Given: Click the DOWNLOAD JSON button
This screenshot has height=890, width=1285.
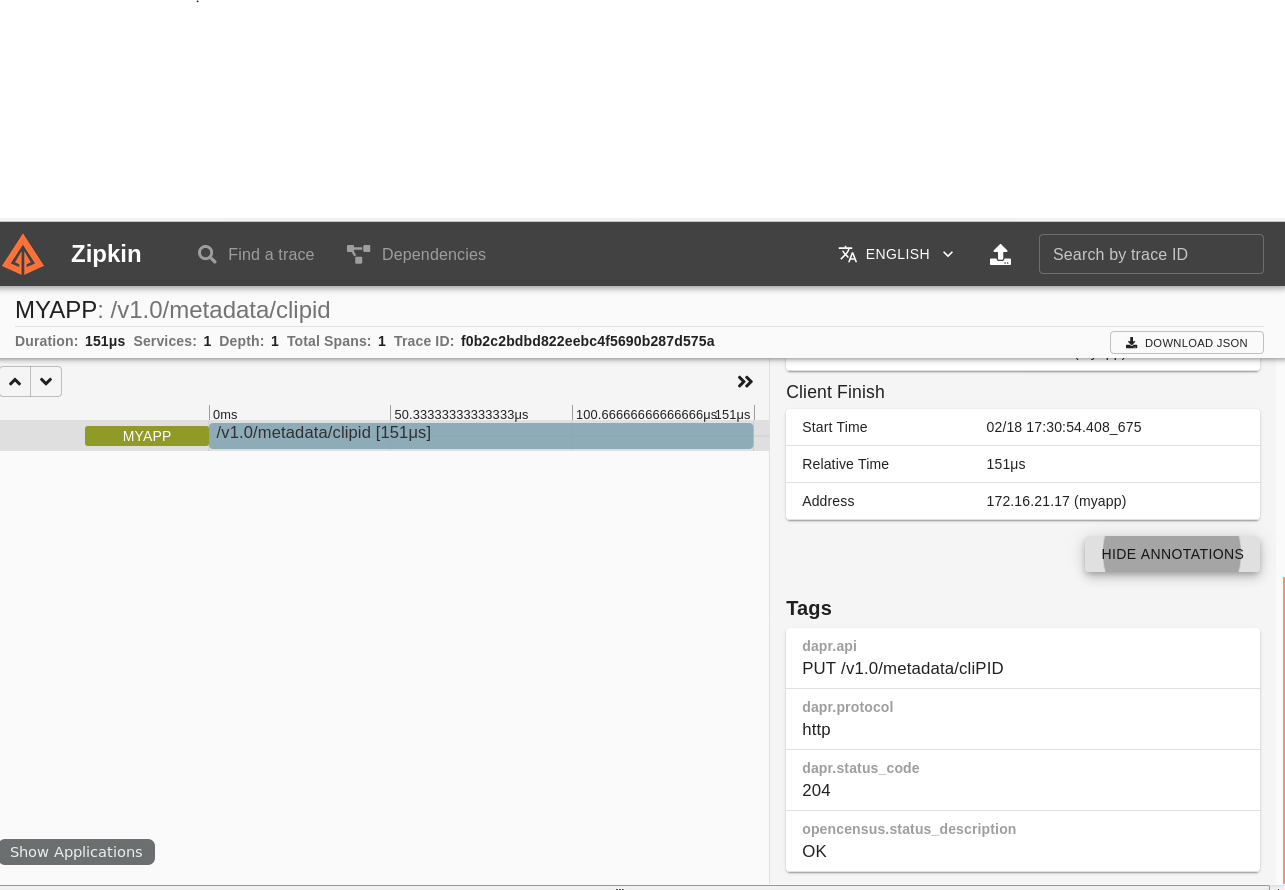Looking at the screenshot, I should [x=1187, y=342].
